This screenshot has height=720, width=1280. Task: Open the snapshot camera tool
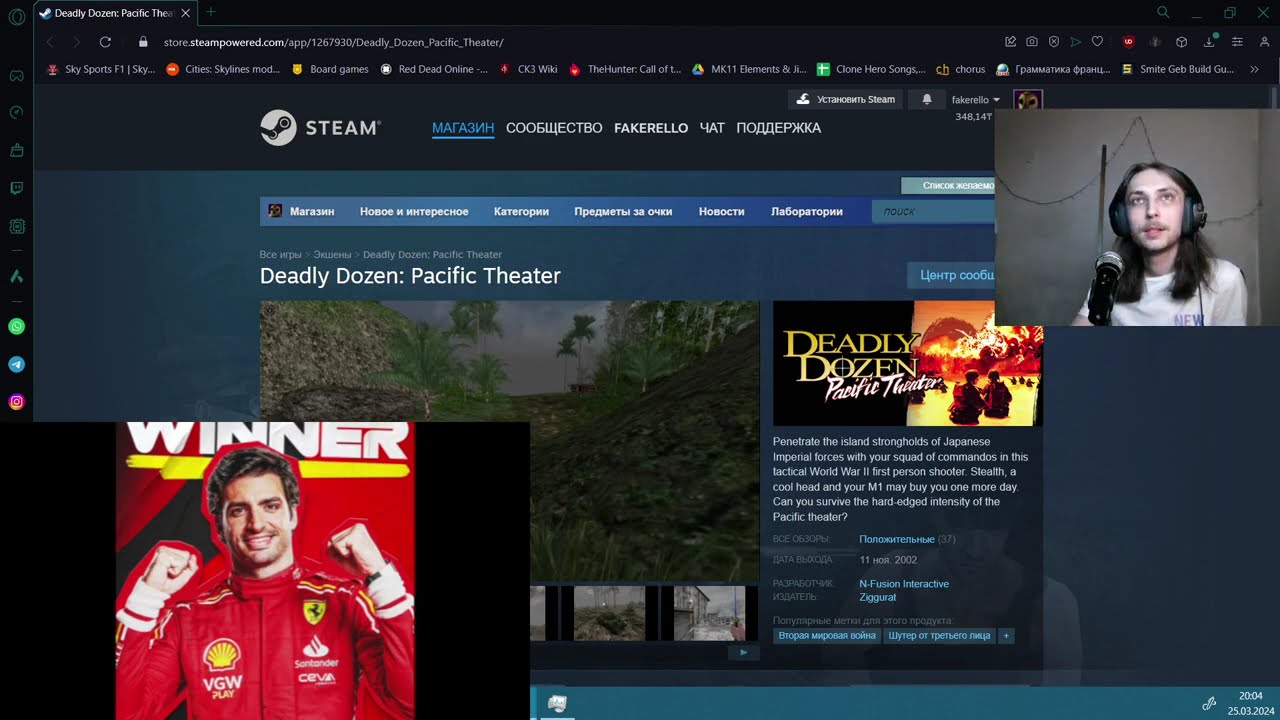pos(1032,42)
